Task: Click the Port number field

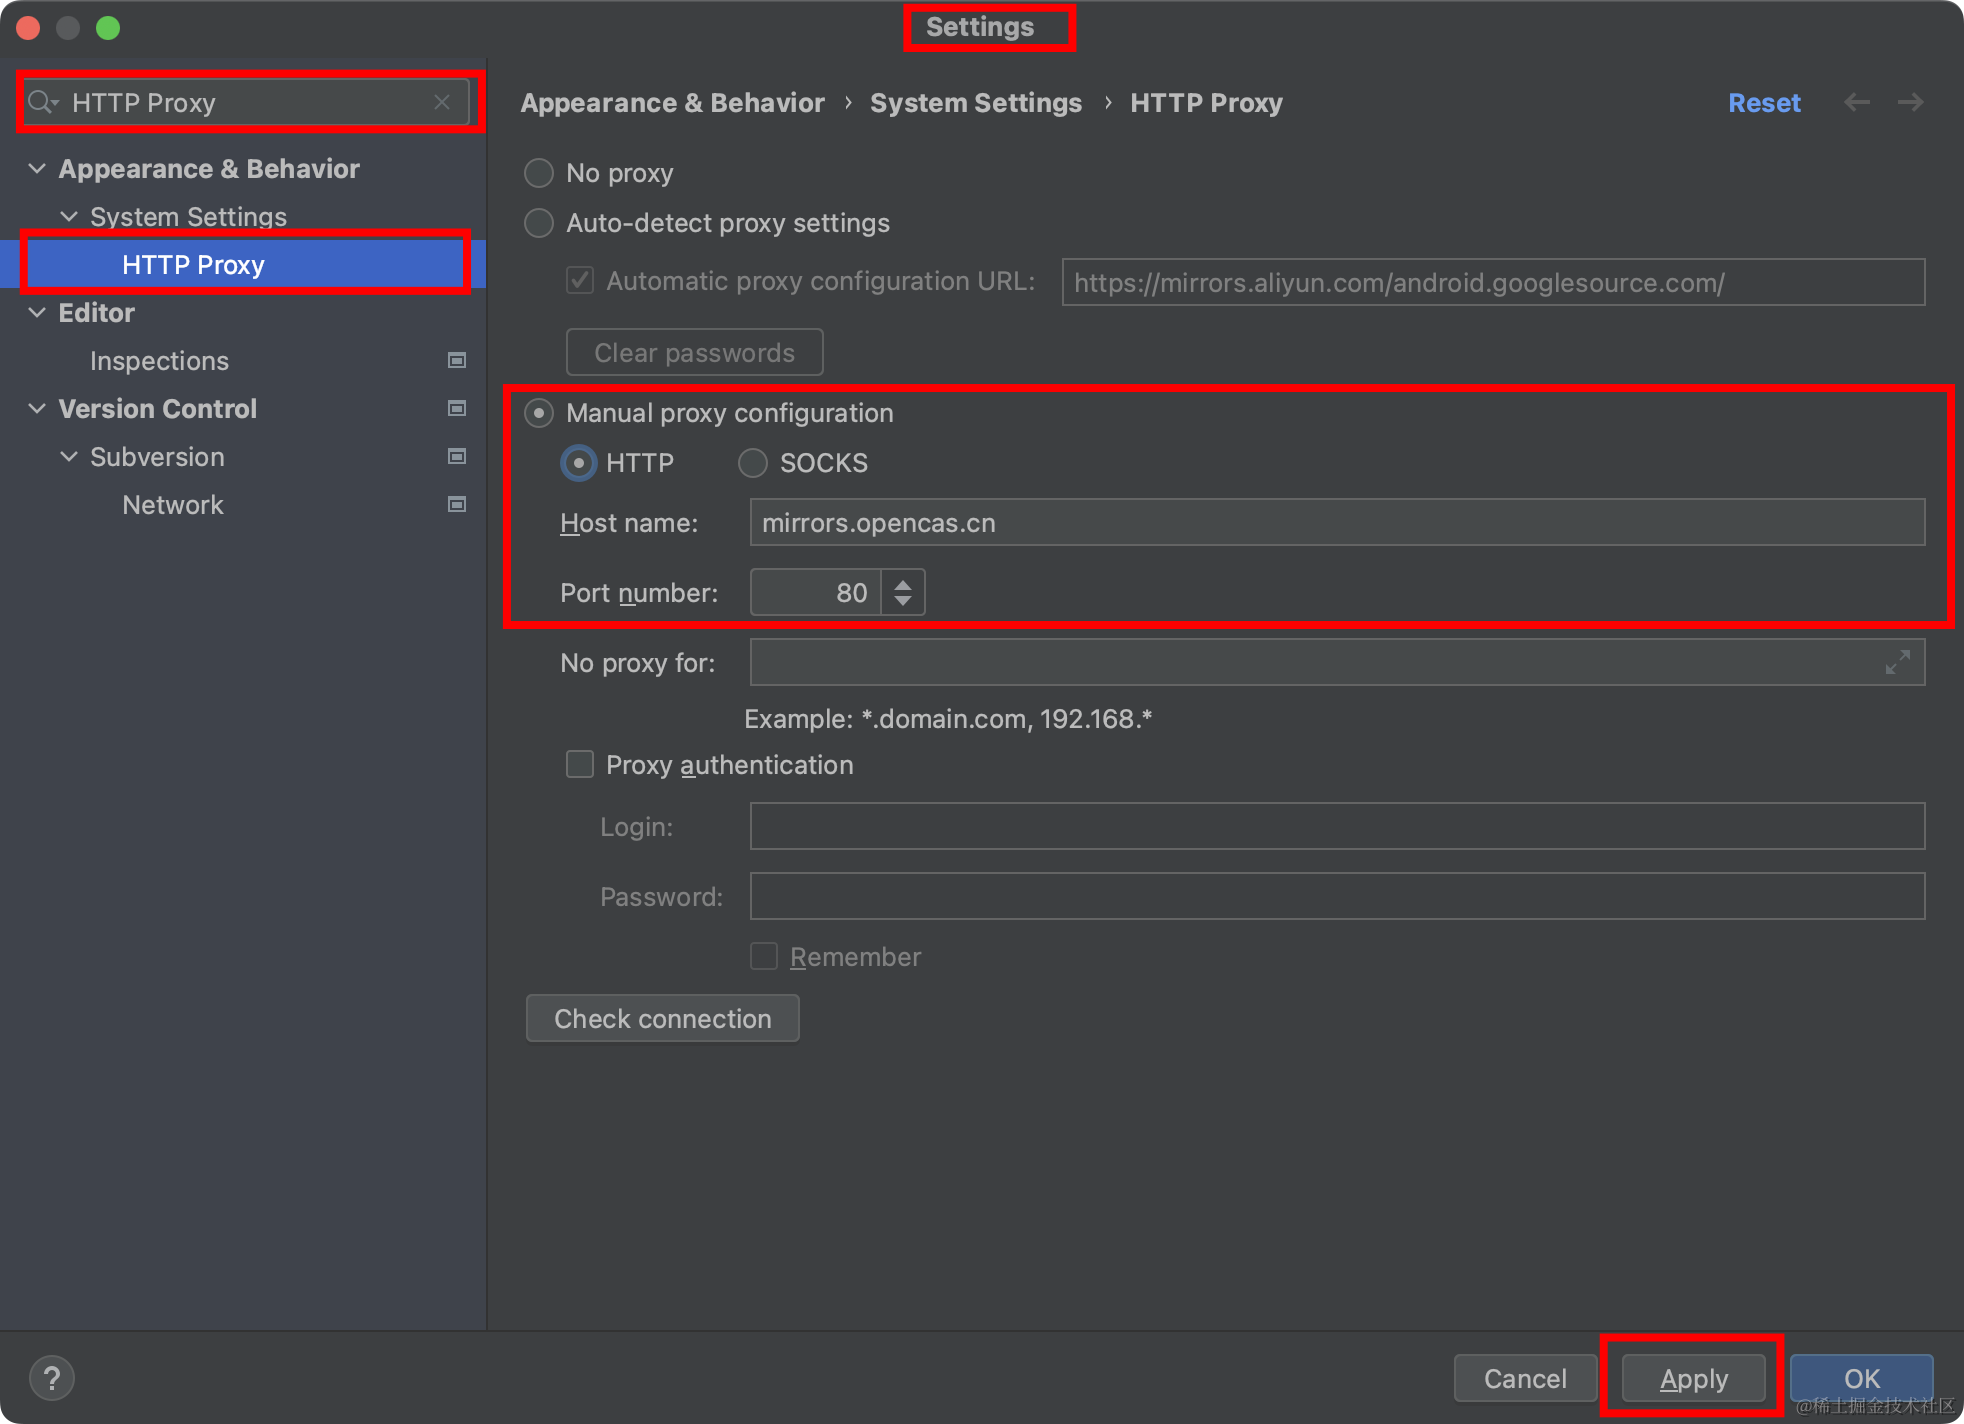Action: click(816, 592)
